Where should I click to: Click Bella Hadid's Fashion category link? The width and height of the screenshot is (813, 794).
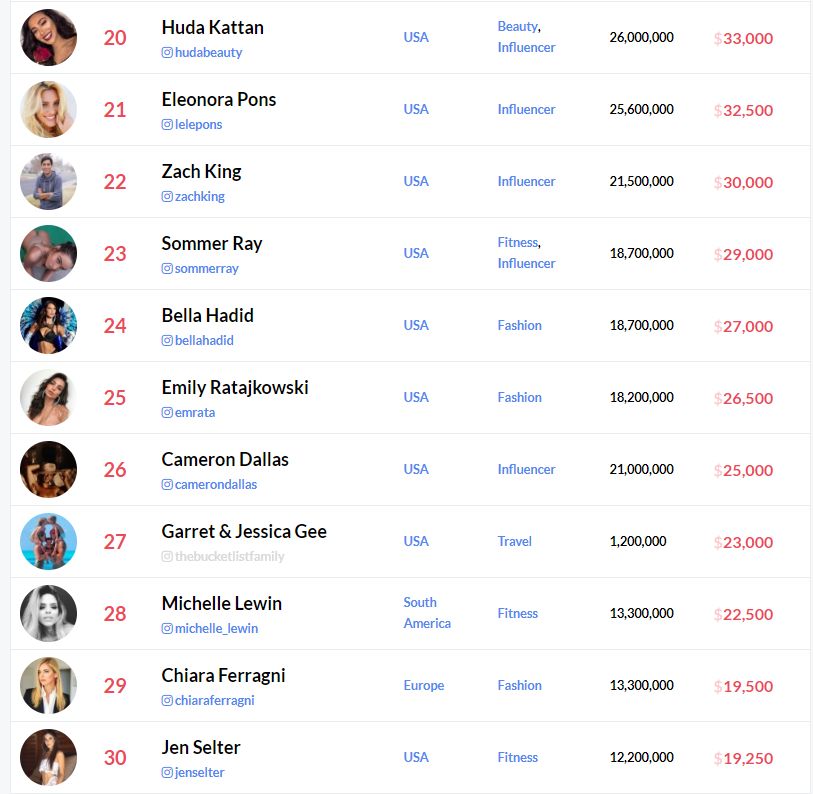pyautogui.click(x=520, y=325)
